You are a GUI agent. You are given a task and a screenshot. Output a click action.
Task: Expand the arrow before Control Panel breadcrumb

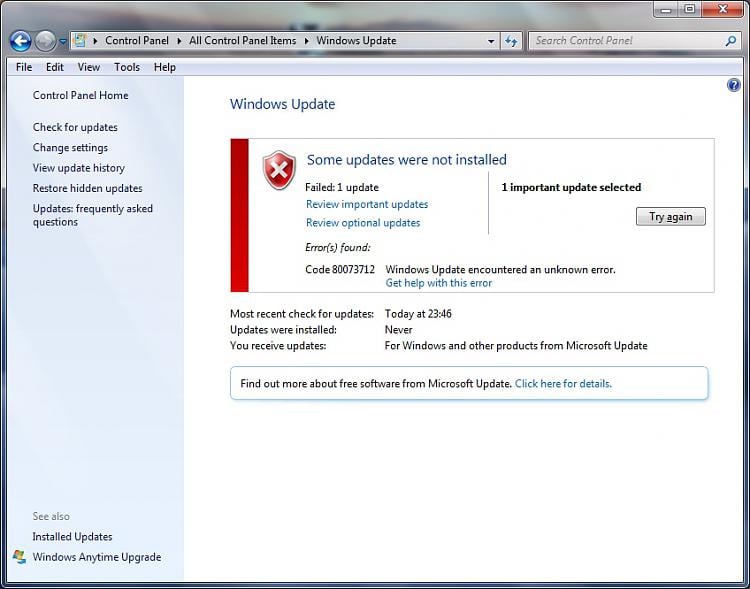tap(95, 41)
